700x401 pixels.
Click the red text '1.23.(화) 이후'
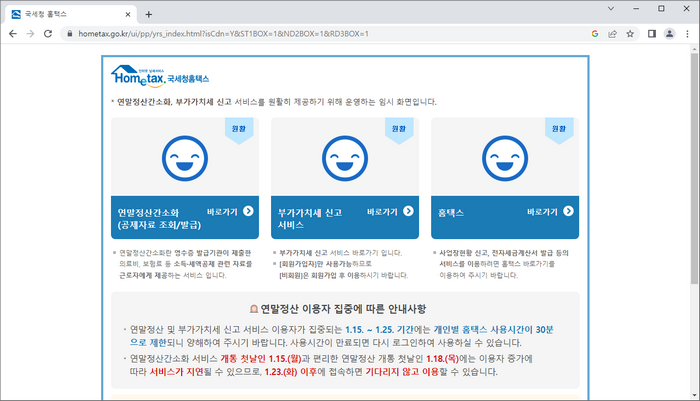coord(291,372)
